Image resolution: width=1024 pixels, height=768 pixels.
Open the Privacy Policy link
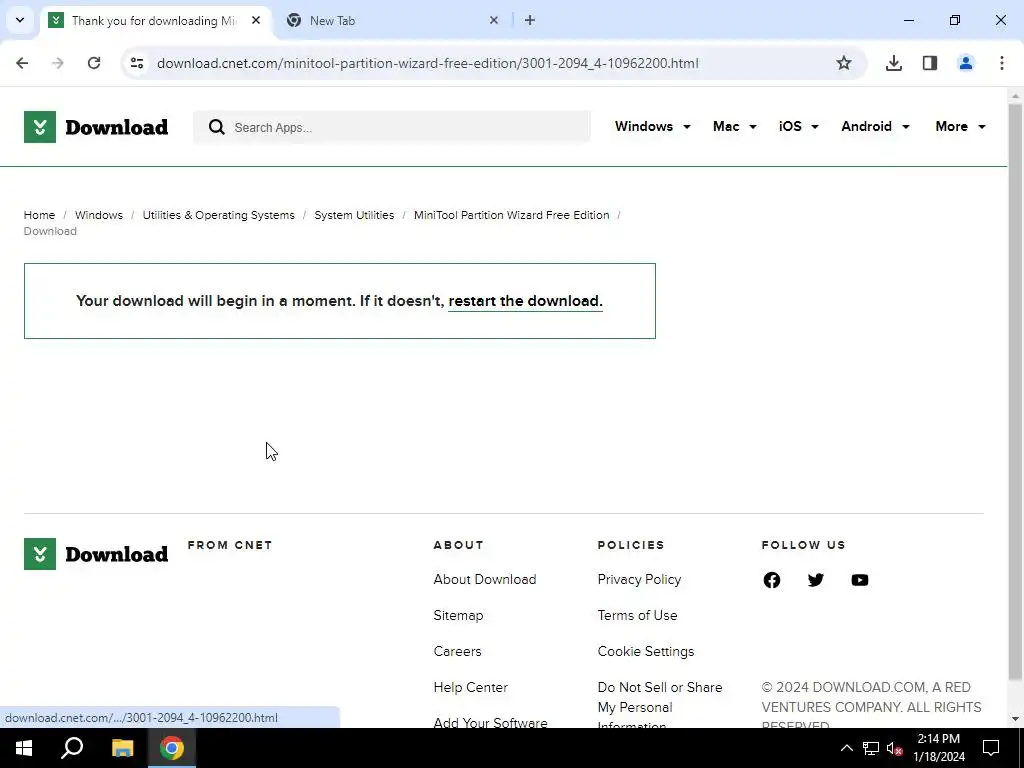coord(639,579)
